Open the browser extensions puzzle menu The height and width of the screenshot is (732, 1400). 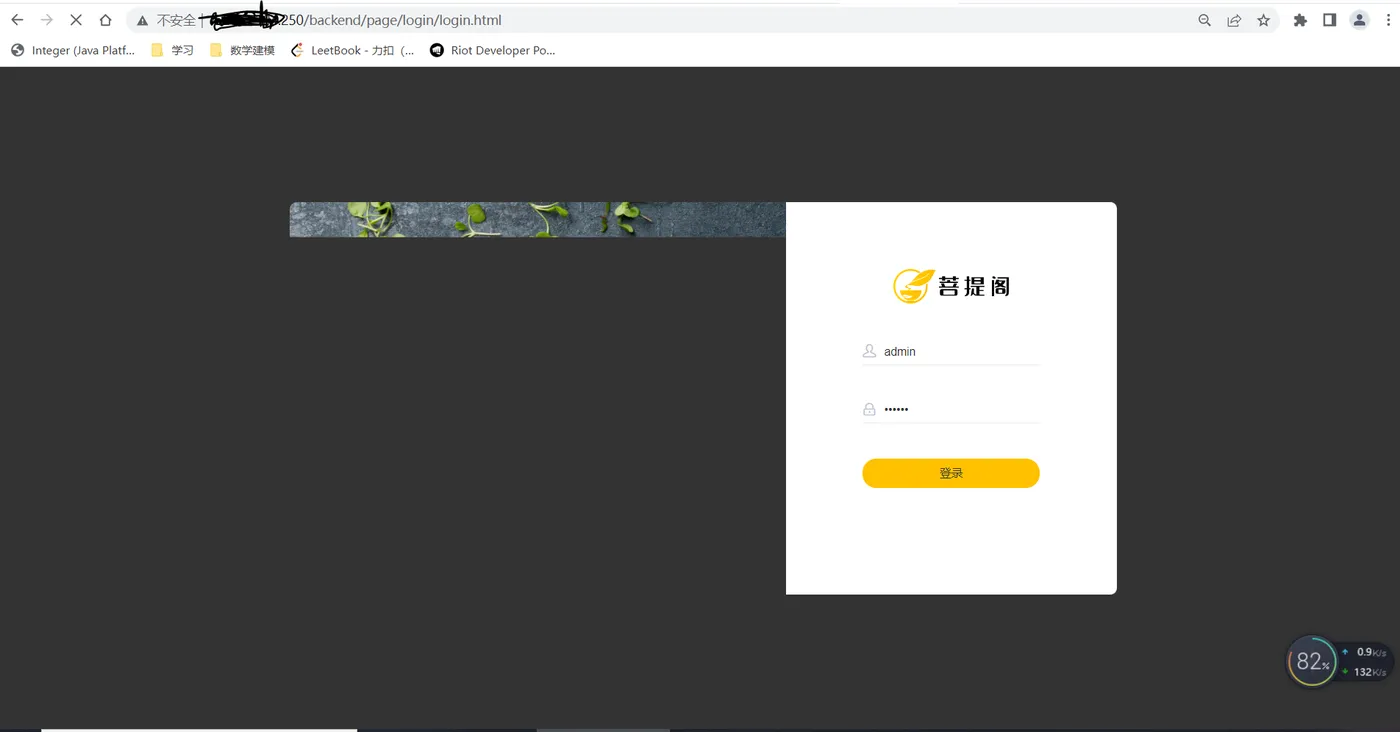pyautogui.click(x=1300, y=20)
